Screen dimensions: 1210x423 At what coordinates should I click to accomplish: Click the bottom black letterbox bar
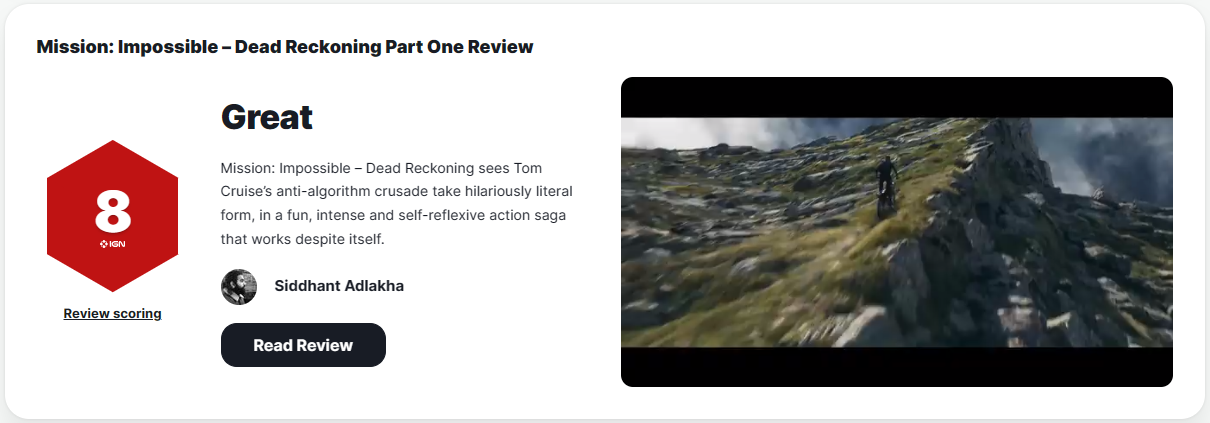896,367
